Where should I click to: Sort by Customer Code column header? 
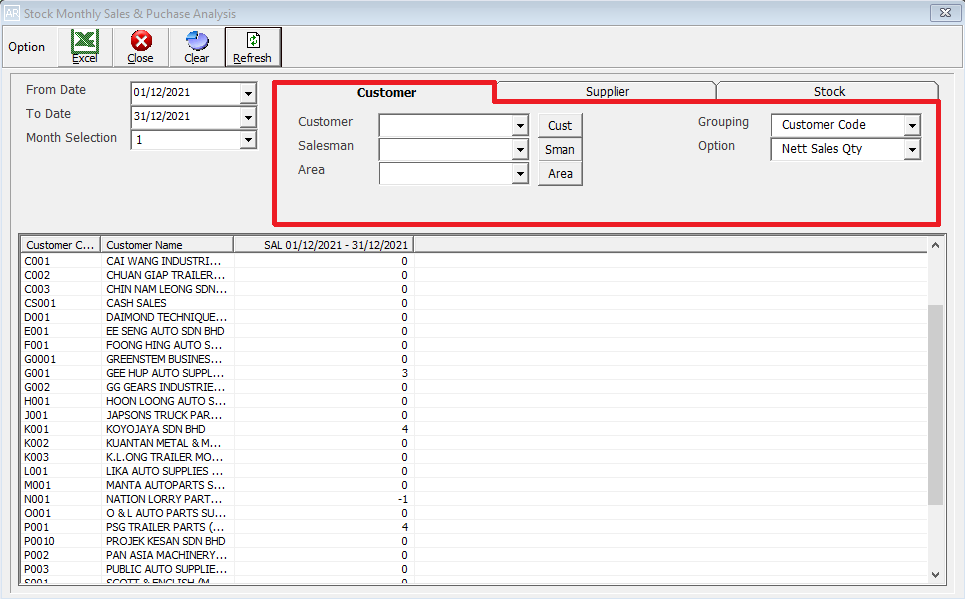pos(60,245)
